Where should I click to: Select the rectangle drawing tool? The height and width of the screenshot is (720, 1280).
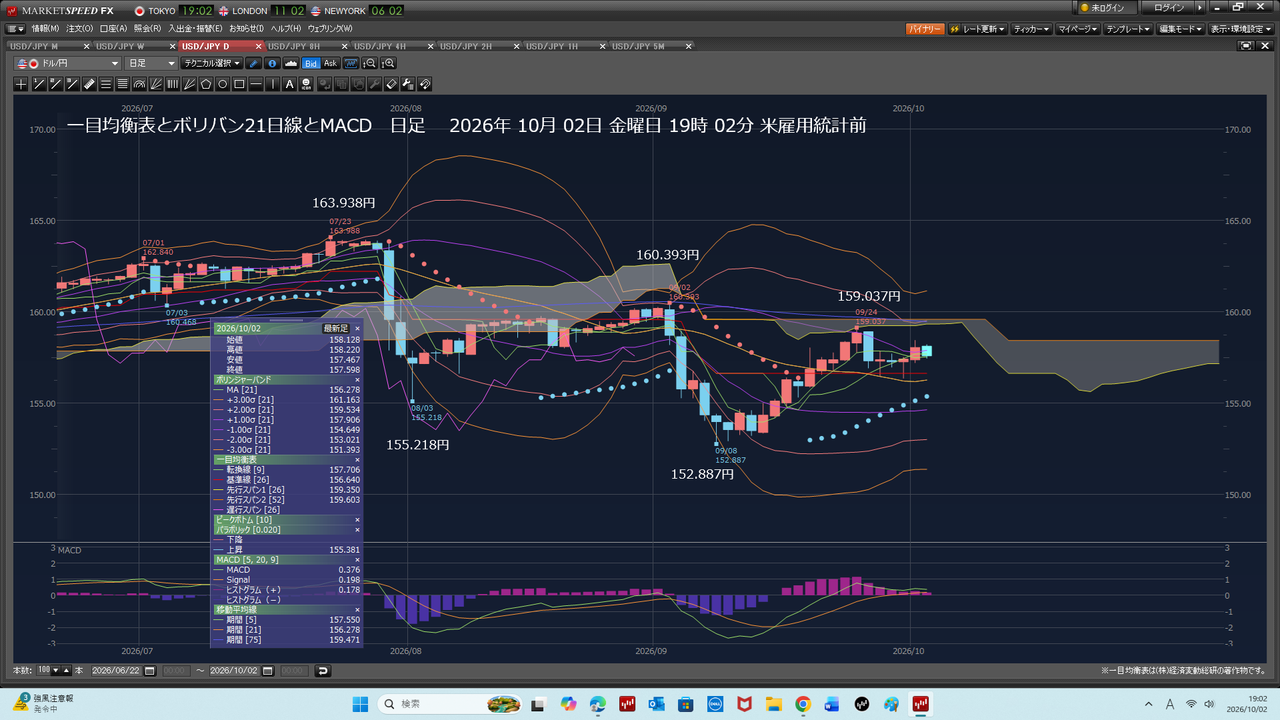240,84
